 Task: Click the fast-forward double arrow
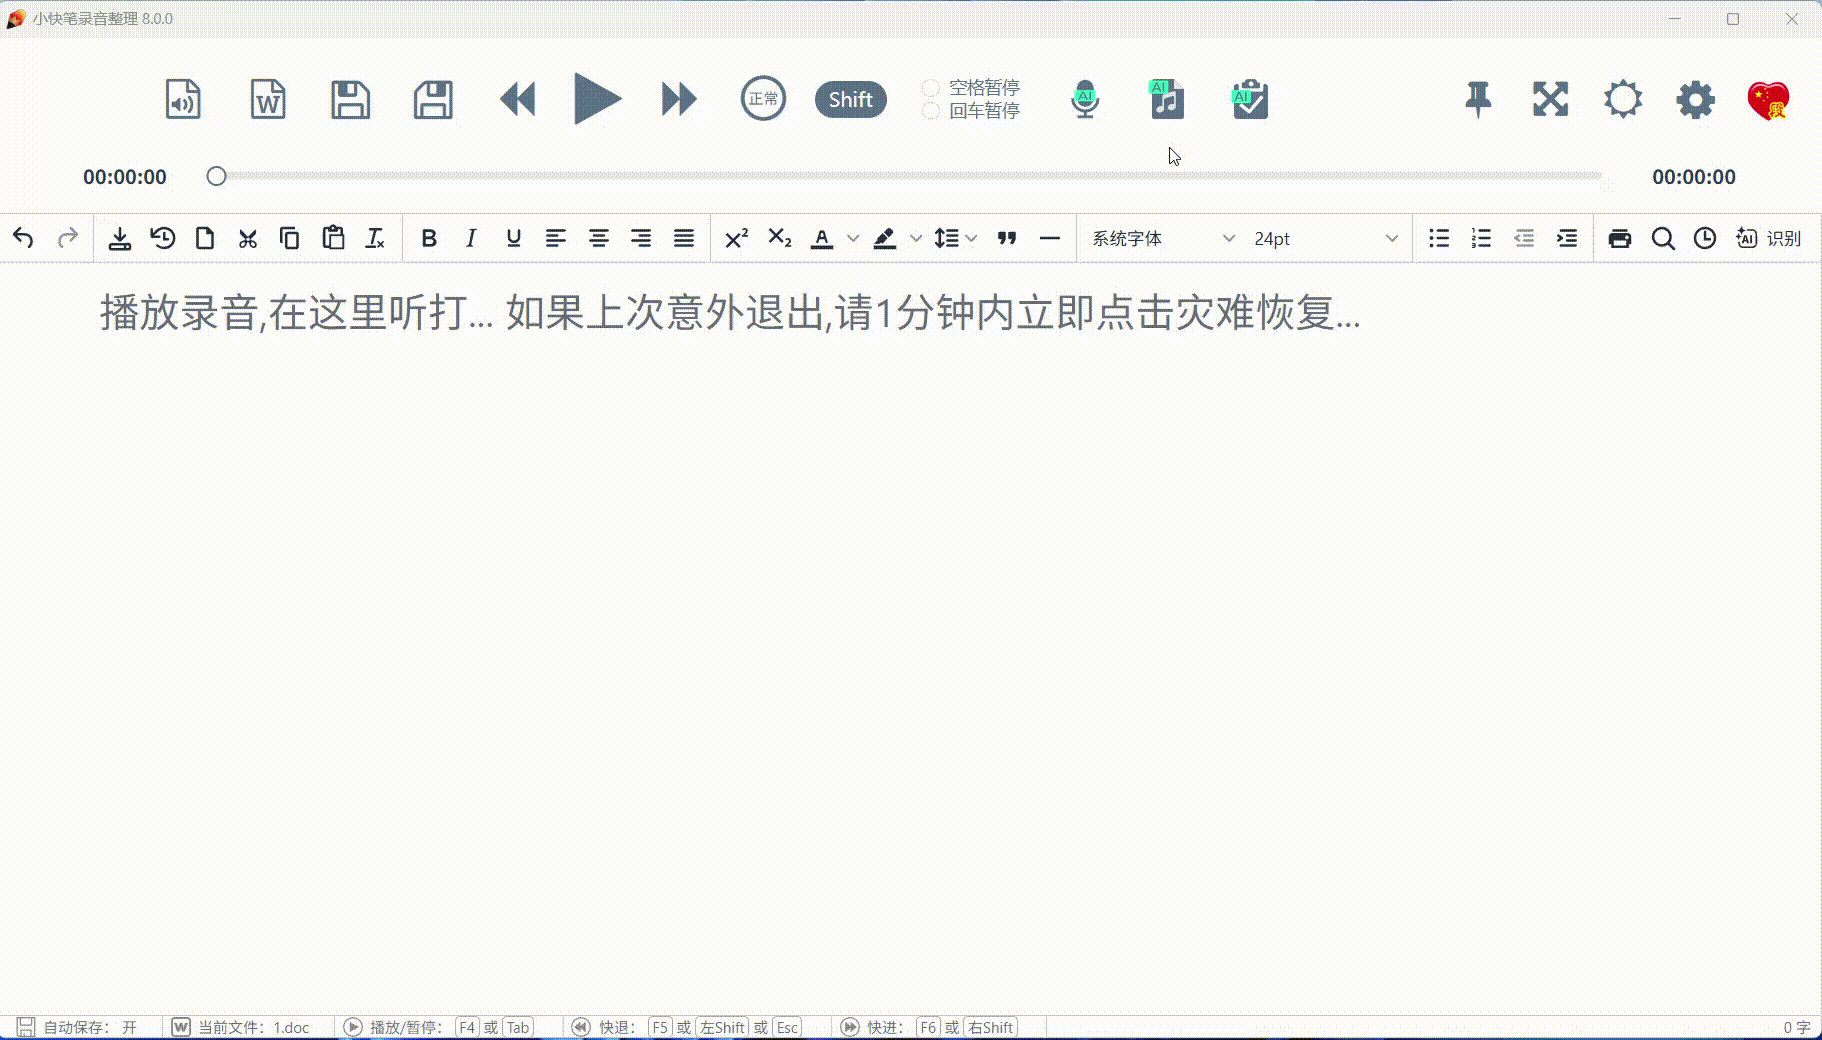click(679, 99)
